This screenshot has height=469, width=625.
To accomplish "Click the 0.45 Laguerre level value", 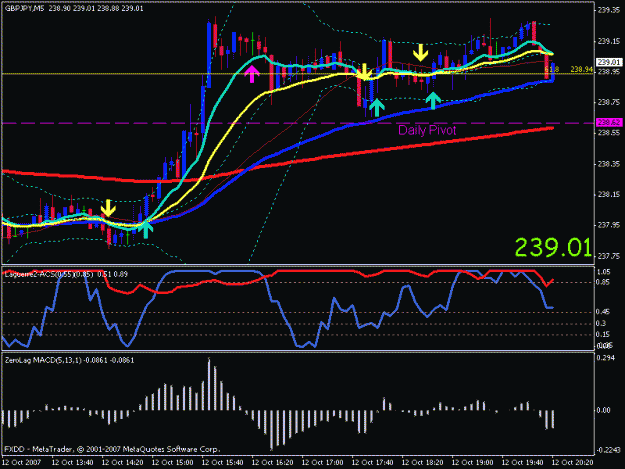I will coord(603,312).
